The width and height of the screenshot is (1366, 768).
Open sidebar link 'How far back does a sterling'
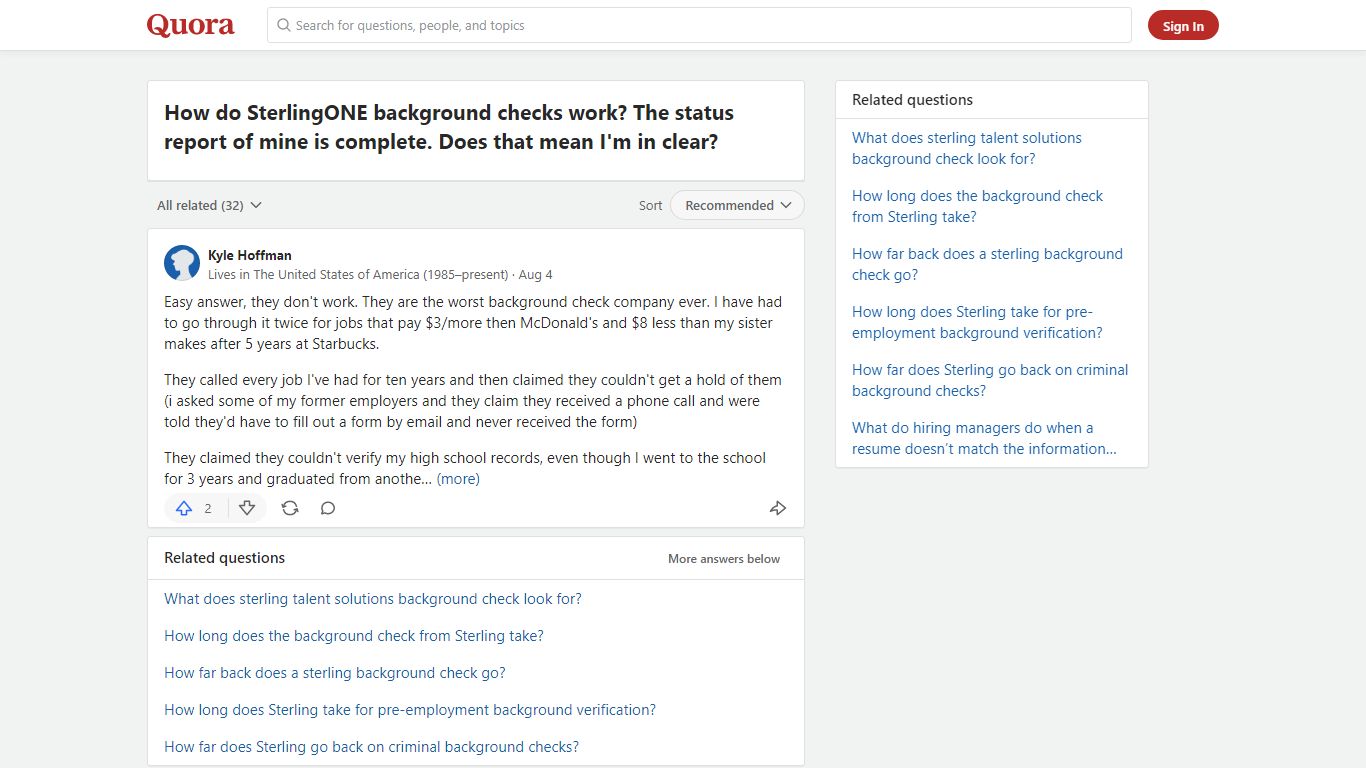tap(987, 264)
